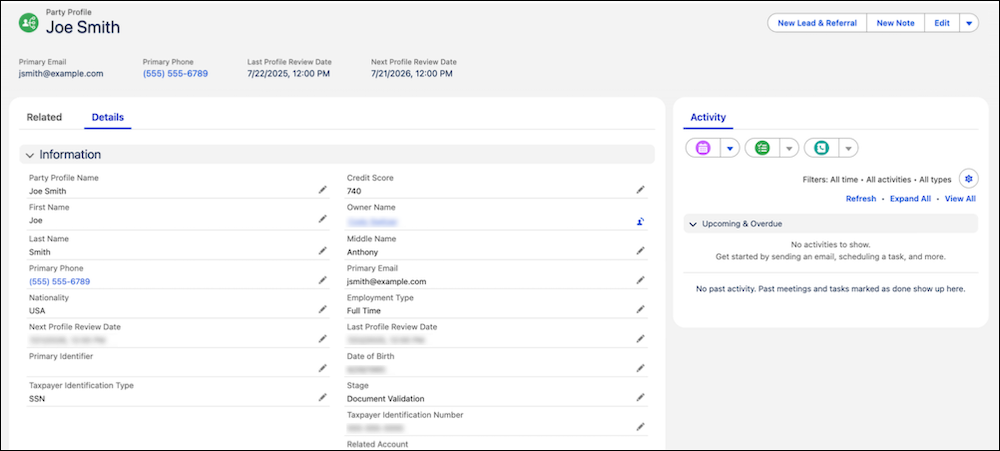Open activity filter settings gear
Screen dimensions: 1000x451
pyautogui.click(x=967, y=179)
